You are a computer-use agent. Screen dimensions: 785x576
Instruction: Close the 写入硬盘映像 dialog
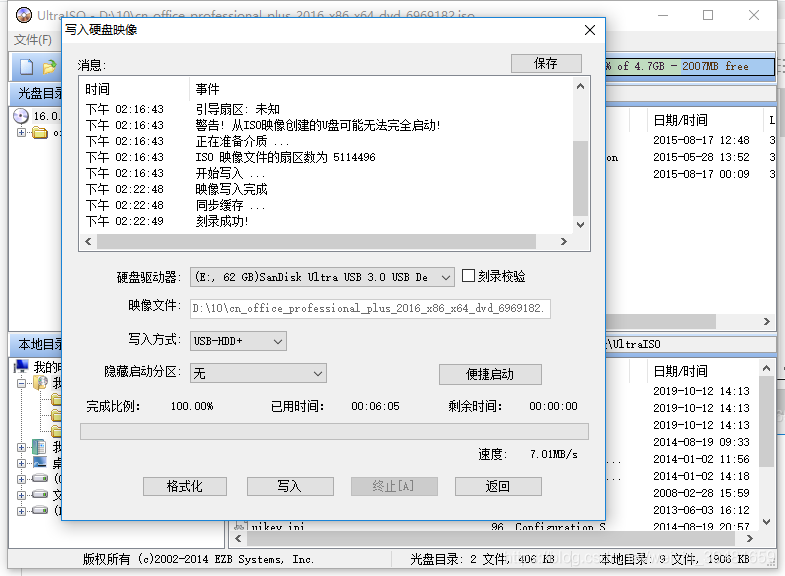coord(590,30)
